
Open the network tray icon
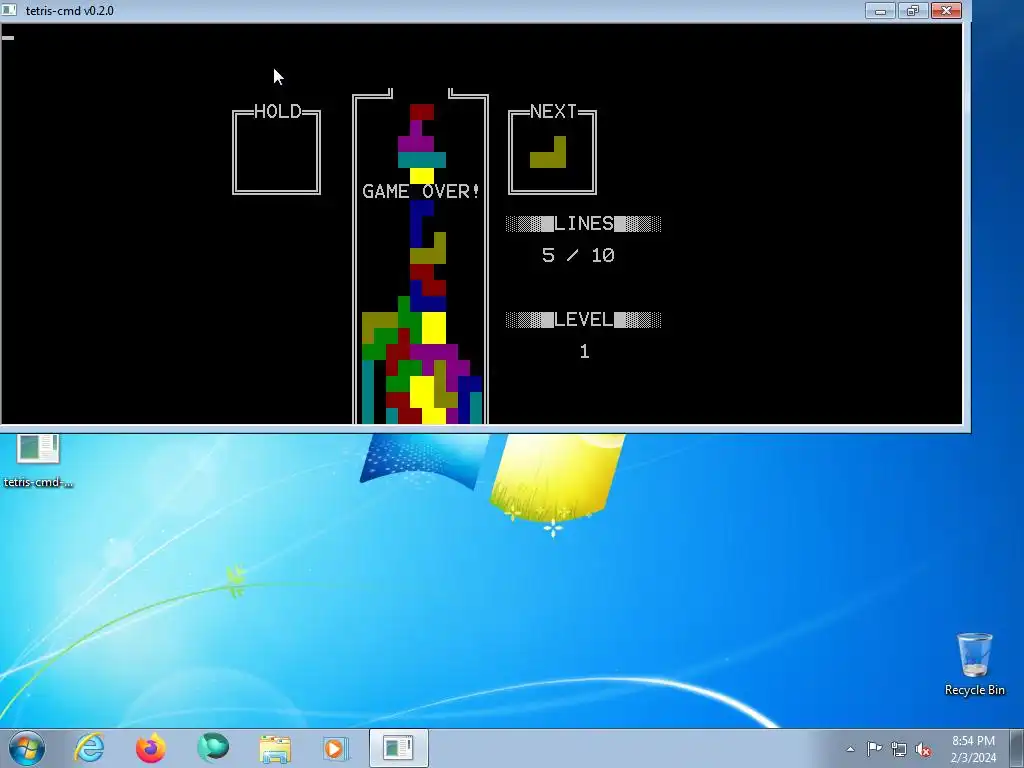(899, 749)
